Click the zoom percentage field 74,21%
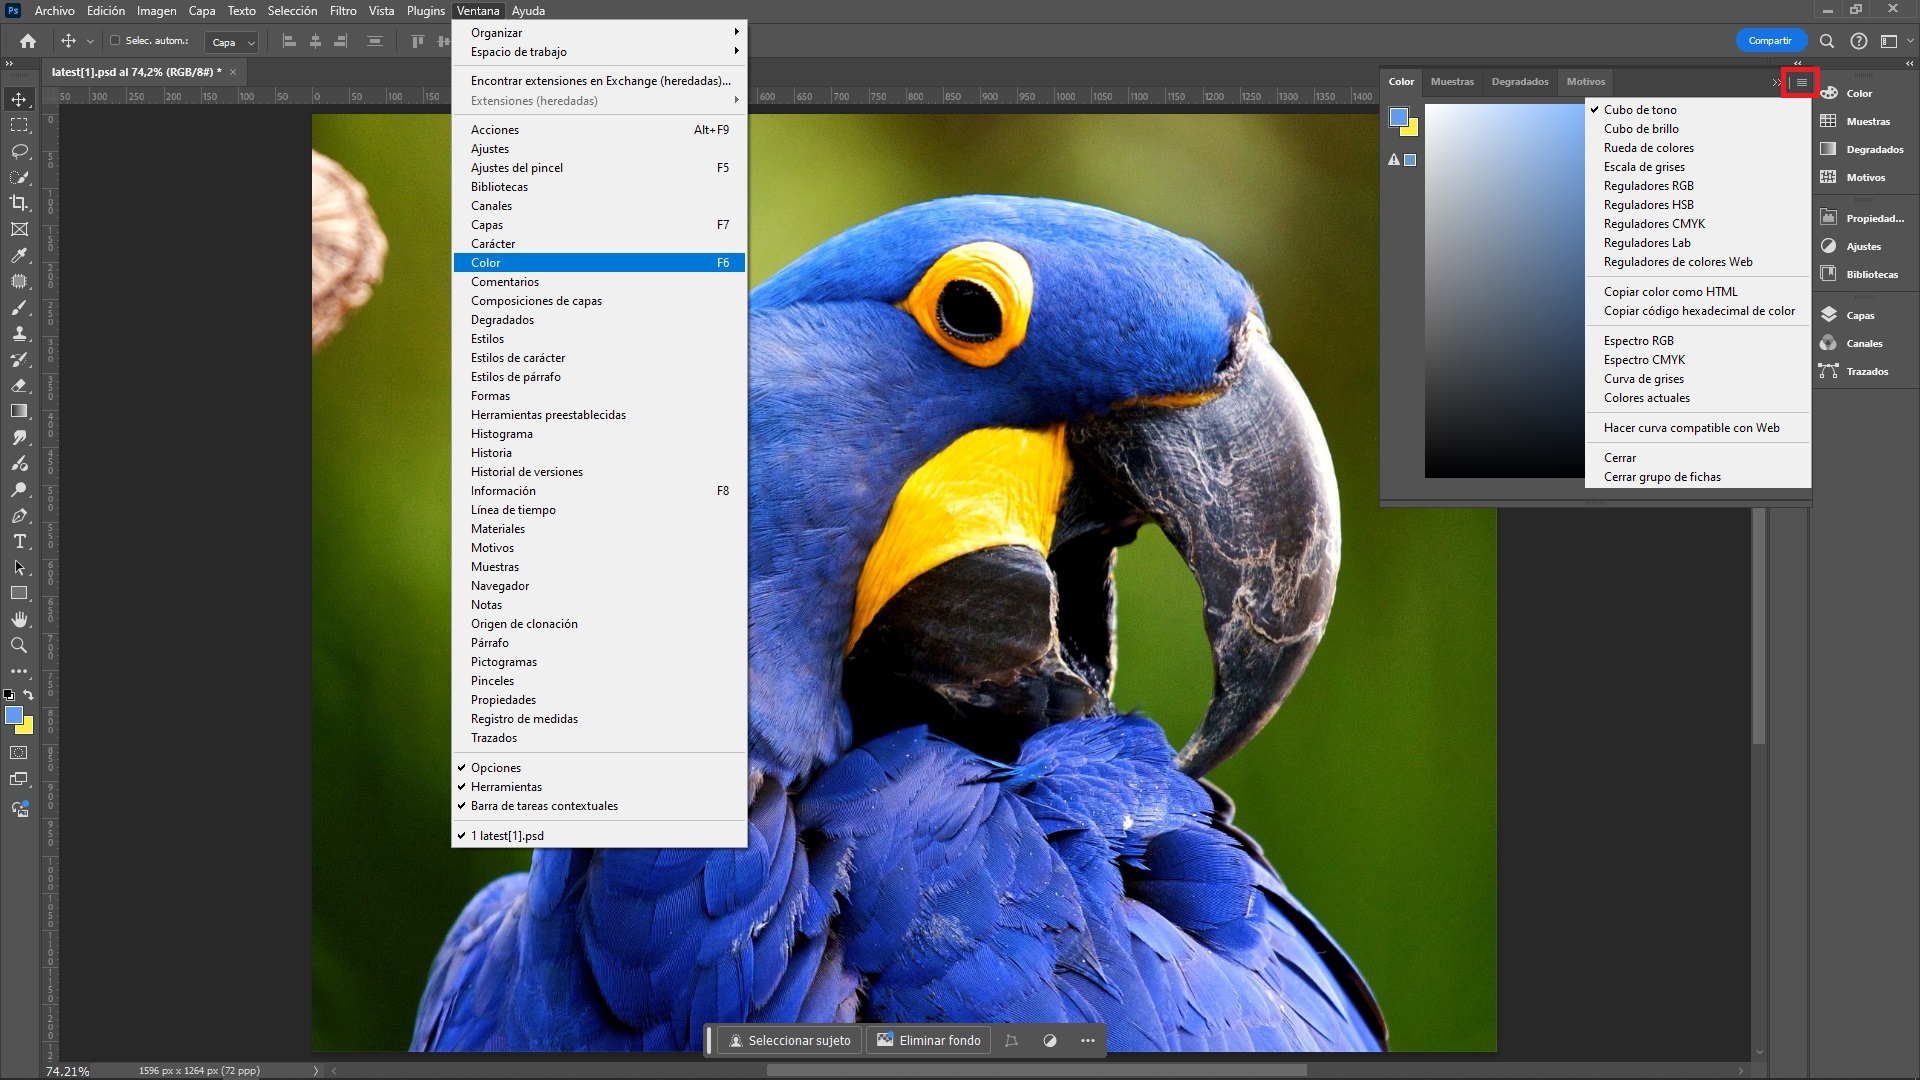 tap(68, 1071)
